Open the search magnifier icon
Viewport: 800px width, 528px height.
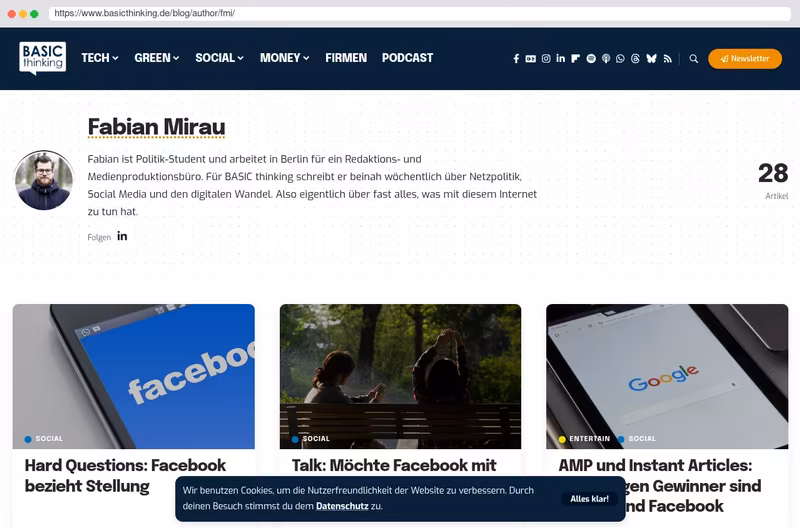pyautogui.click(x=693, y=59)
